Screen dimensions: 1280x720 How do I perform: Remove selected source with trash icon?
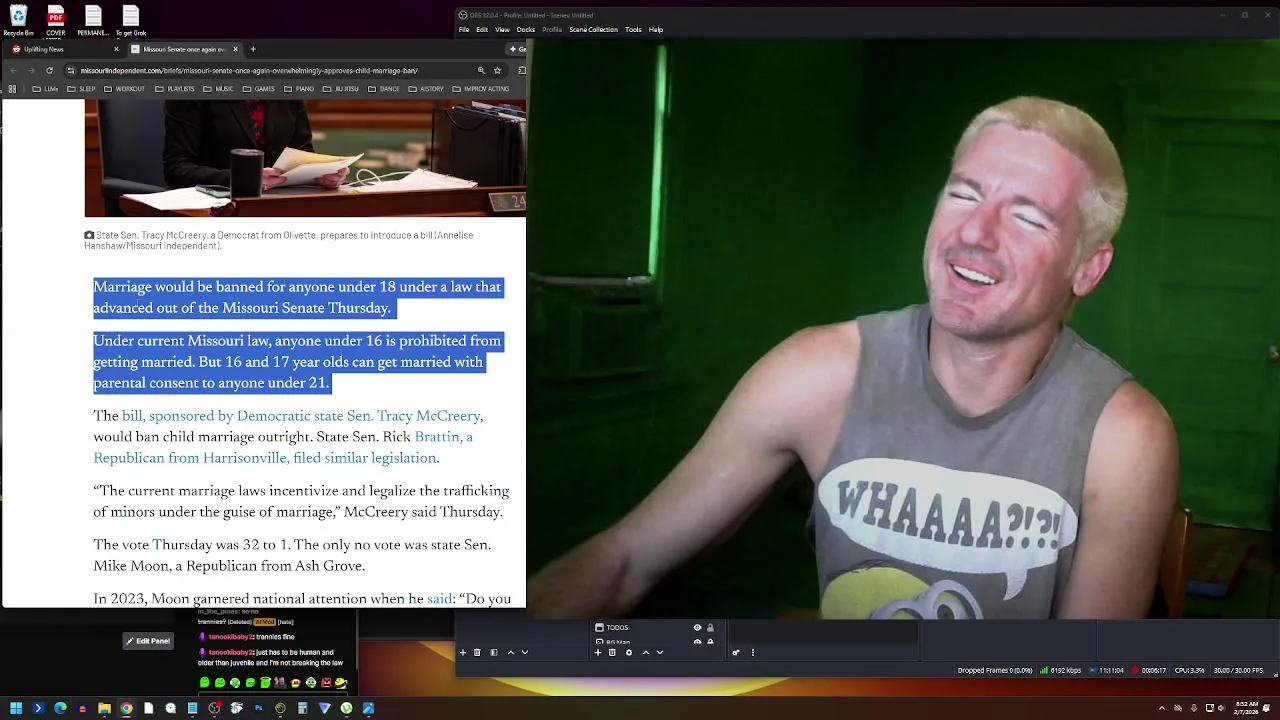[612, 652]
